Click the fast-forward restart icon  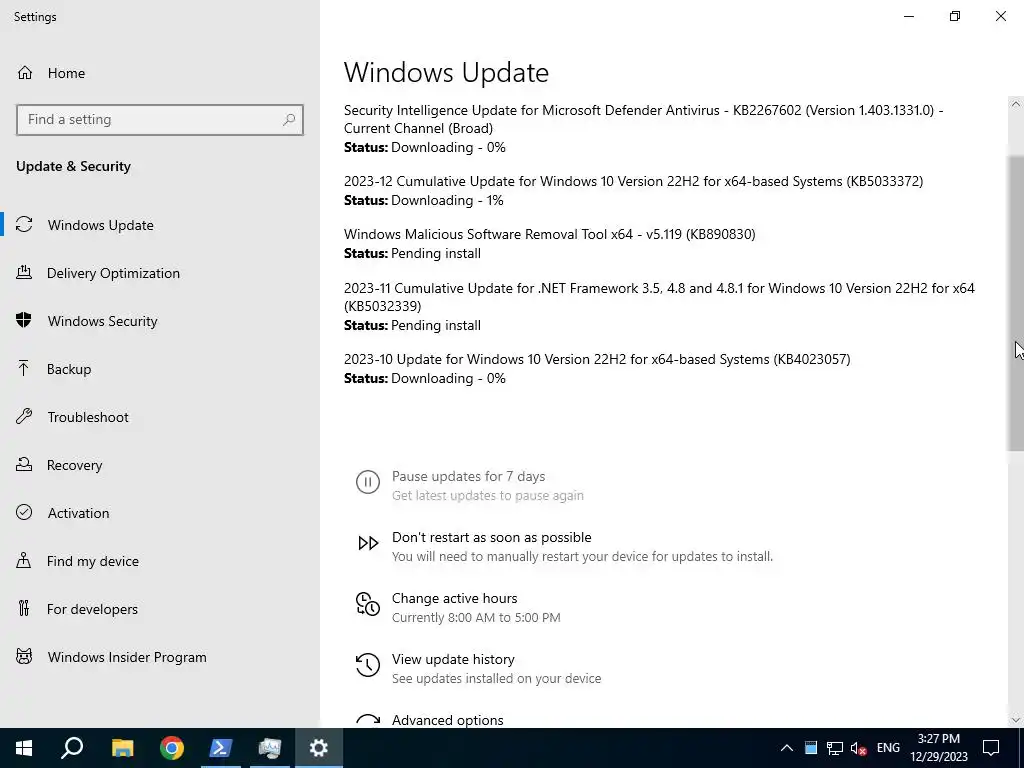pos(368,543)
